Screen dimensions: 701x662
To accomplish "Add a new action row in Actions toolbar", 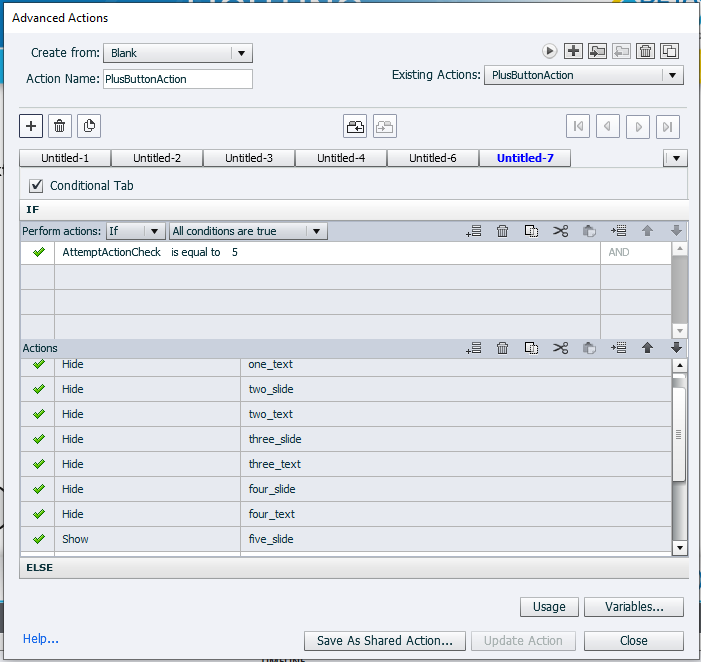I will [474, 348].
